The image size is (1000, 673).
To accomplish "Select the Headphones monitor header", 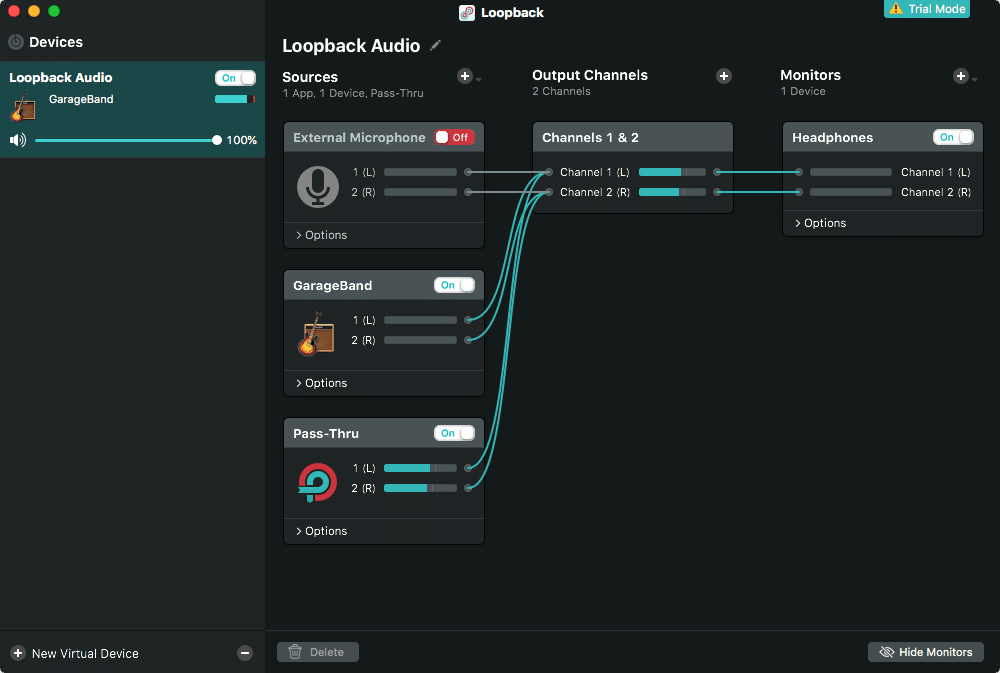I will tap(883, 137).
